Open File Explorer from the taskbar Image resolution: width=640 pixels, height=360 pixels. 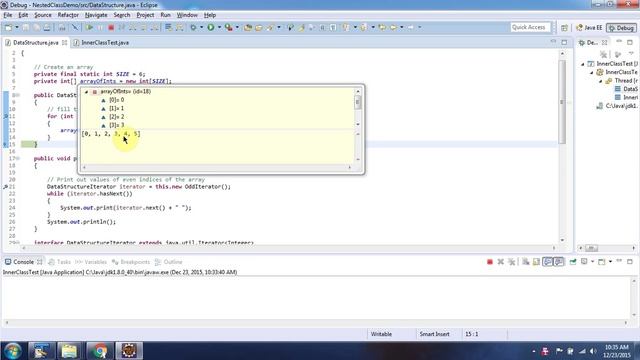[69, 351]
